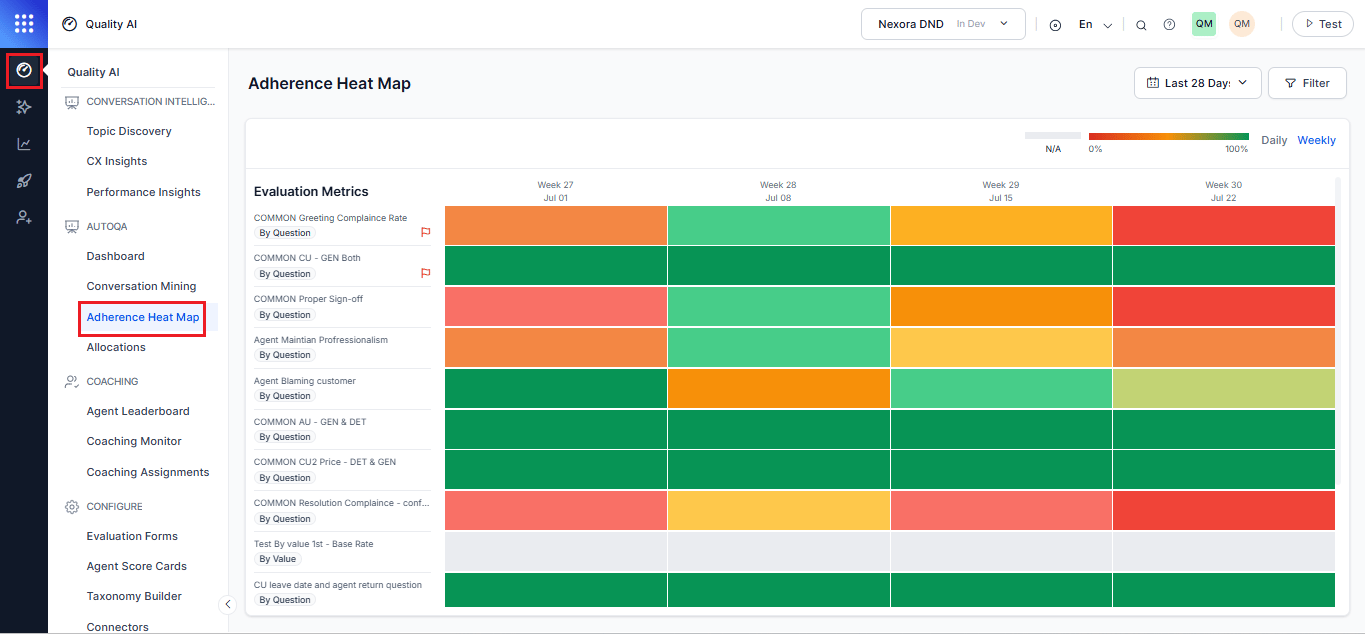Open the En language dropdown
This screenshot has width=1365, height=634.
pos(1095,25)
